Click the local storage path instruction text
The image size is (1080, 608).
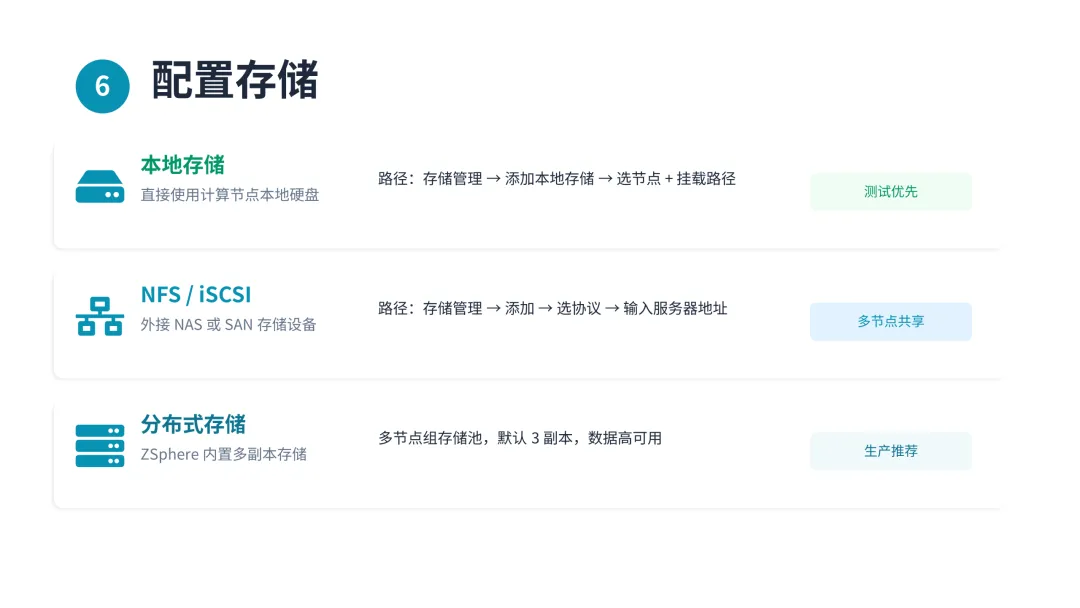pyautogui.click(x=557, y=179)
